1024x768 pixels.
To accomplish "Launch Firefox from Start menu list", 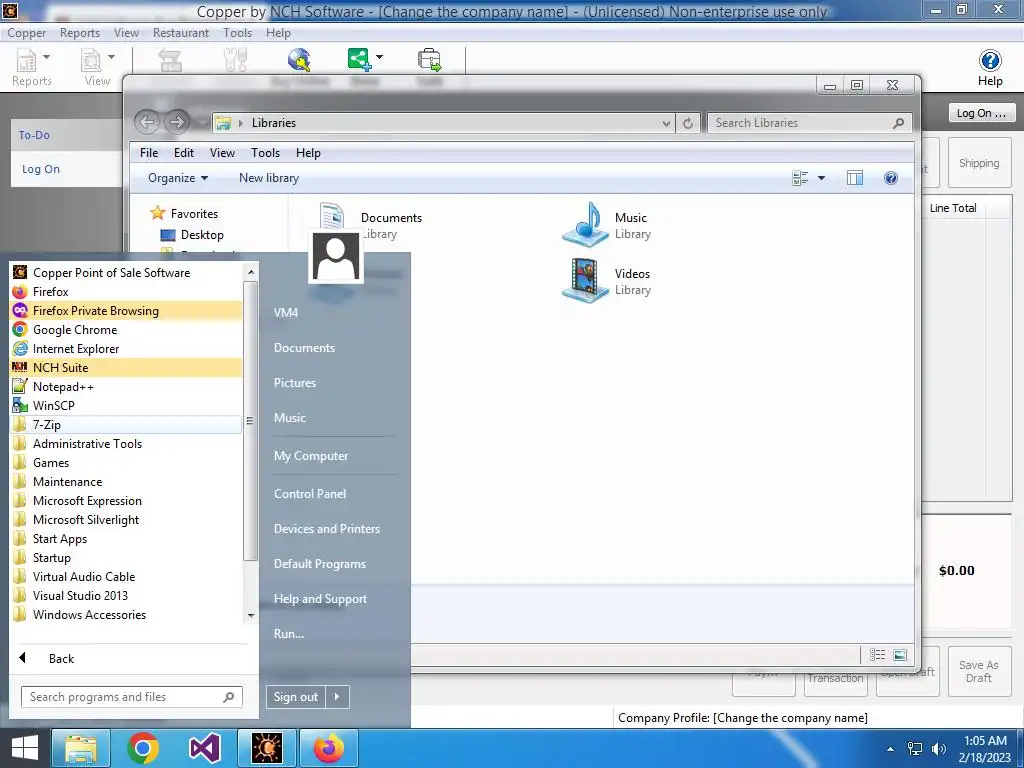I will click(126, 291).
